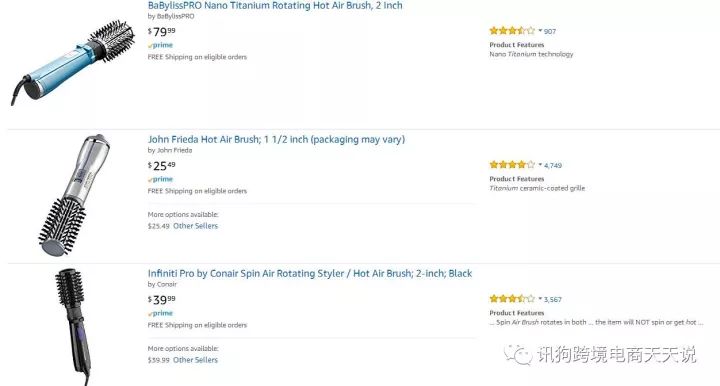This screenshot has height=386, width=720.
Task: Click the star rating for Conair styler
Action: 512,299
